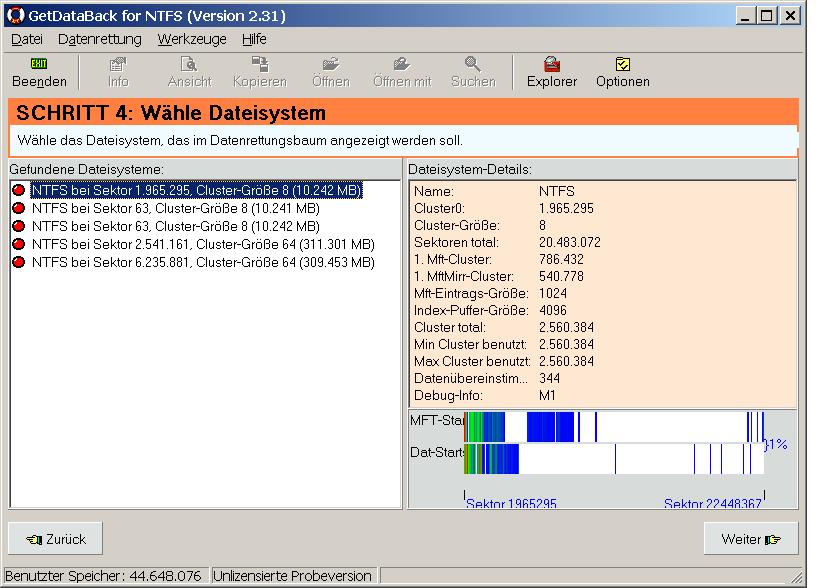Image resolution: width=840 pixels, height=588 pixels.
Task: Click the Sektor 22448367 axis label
Action: pos(712,503)
